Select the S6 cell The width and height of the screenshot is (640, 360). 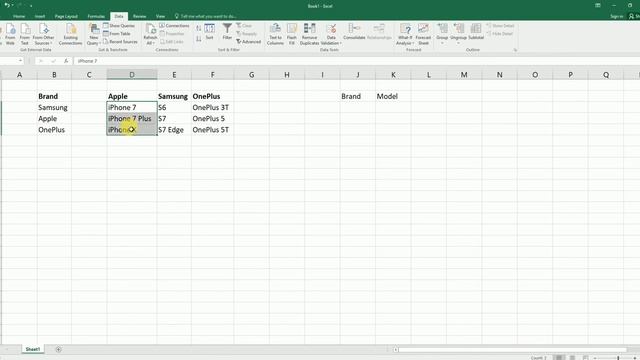coord(174,107)
